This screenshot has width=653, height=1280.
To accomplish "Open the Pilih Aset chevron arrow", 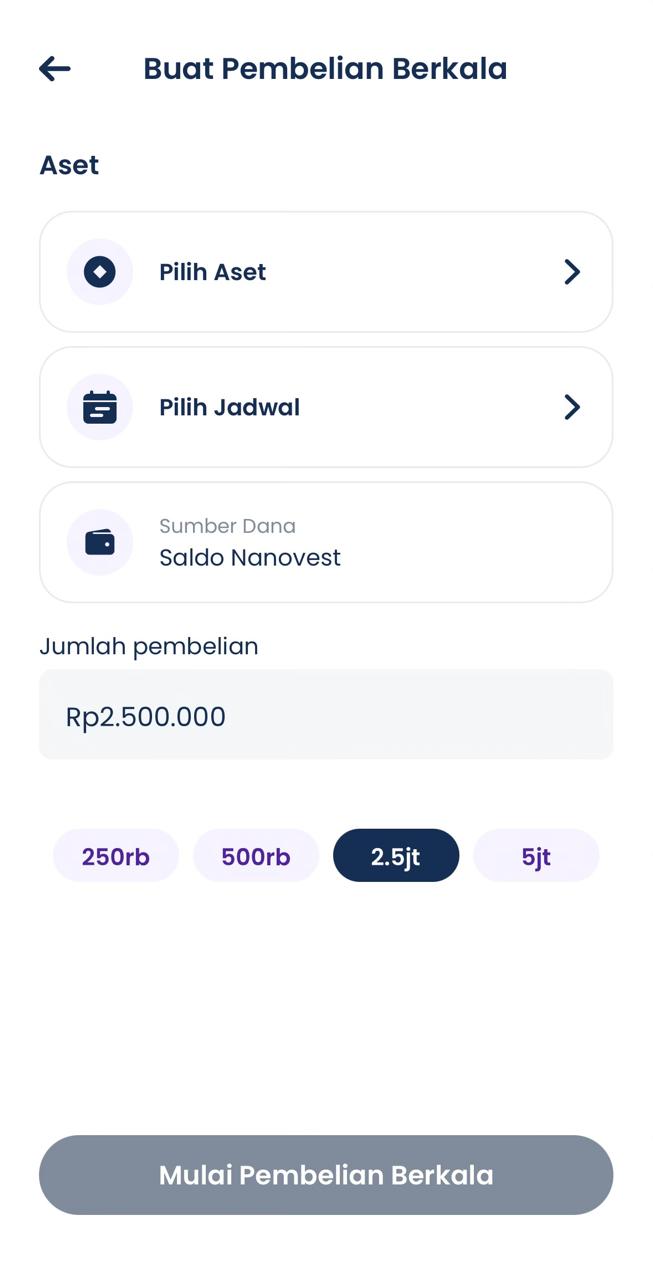I will (571, 272).
